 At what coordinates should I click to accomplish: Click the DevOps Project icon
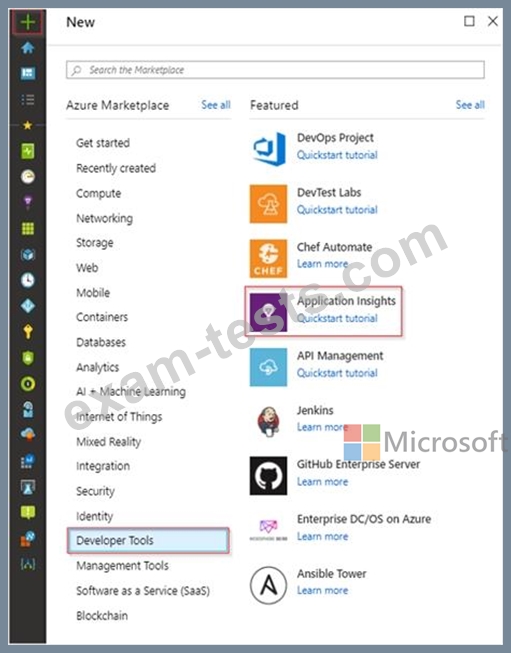tap(269, 149)
